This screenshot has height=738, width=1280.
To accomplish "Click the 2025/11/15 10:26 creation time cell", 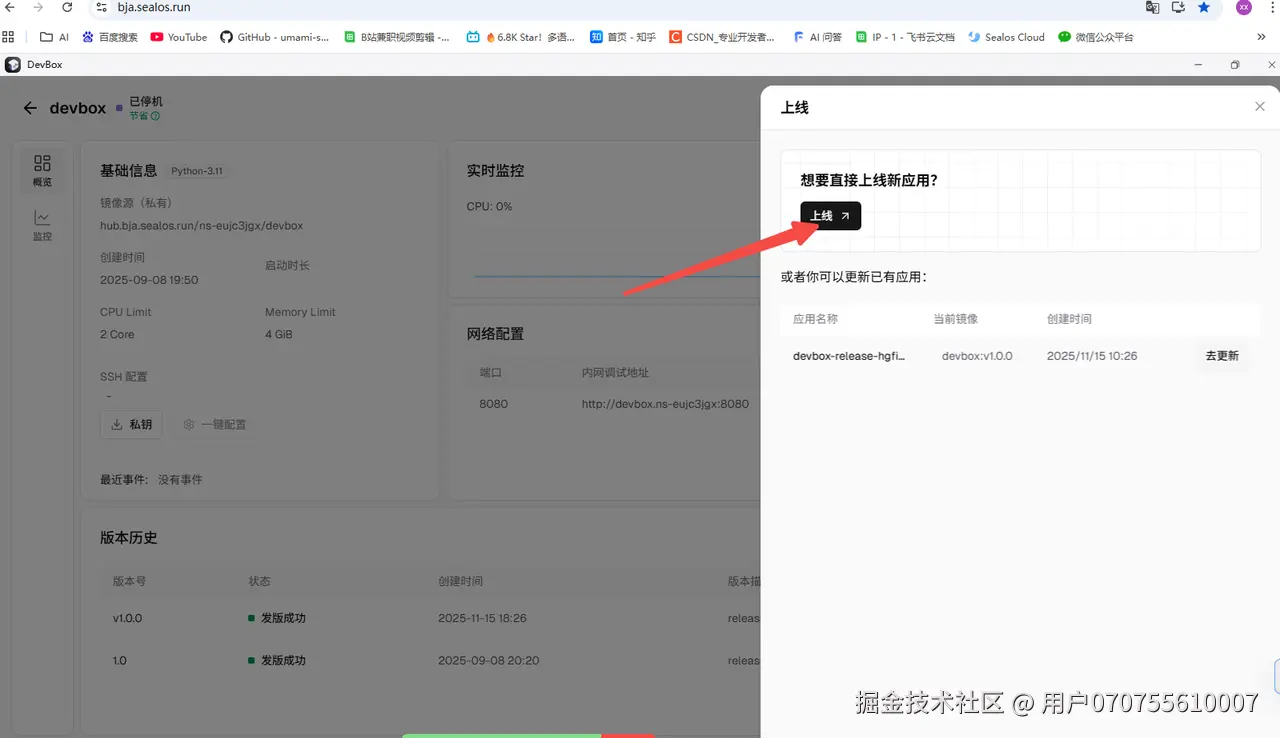I will pos(1092,356).
